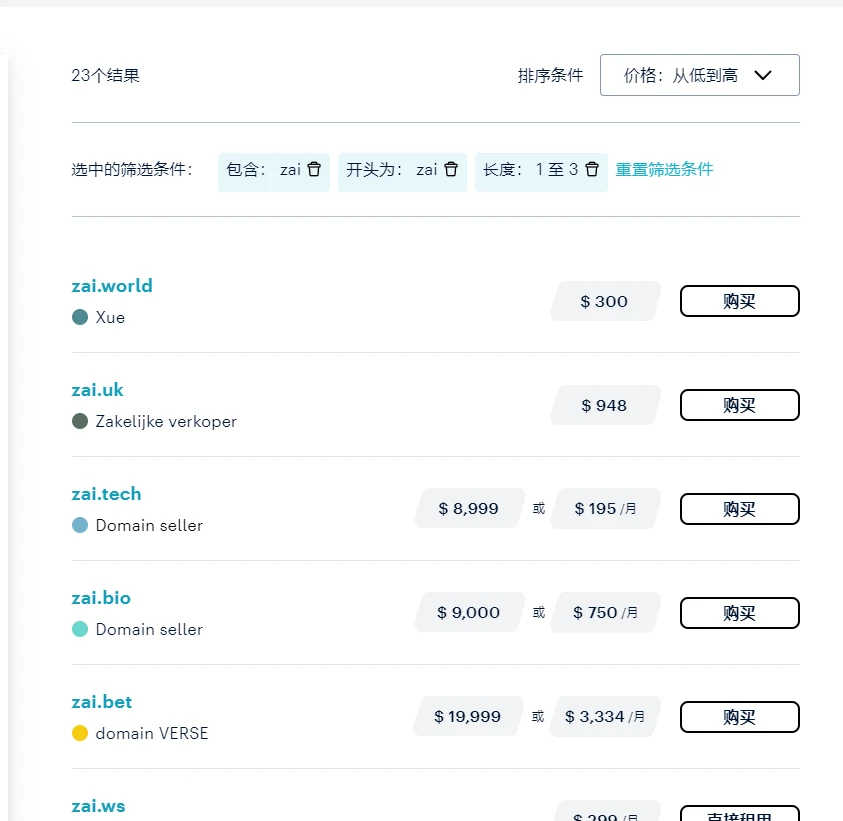This screenshot has width=843, height=821.
Task: Open the zai.uk domain listing
Action: [98, 390]
